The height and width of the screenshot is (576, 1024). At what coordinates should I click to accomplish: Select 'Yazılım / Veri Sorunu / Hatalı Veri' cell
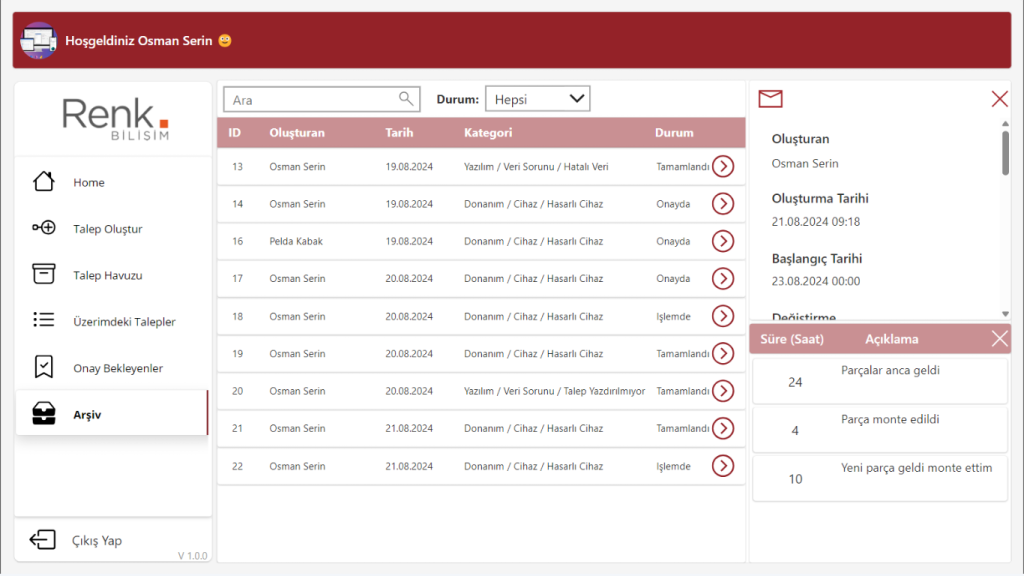click(536, 167)
